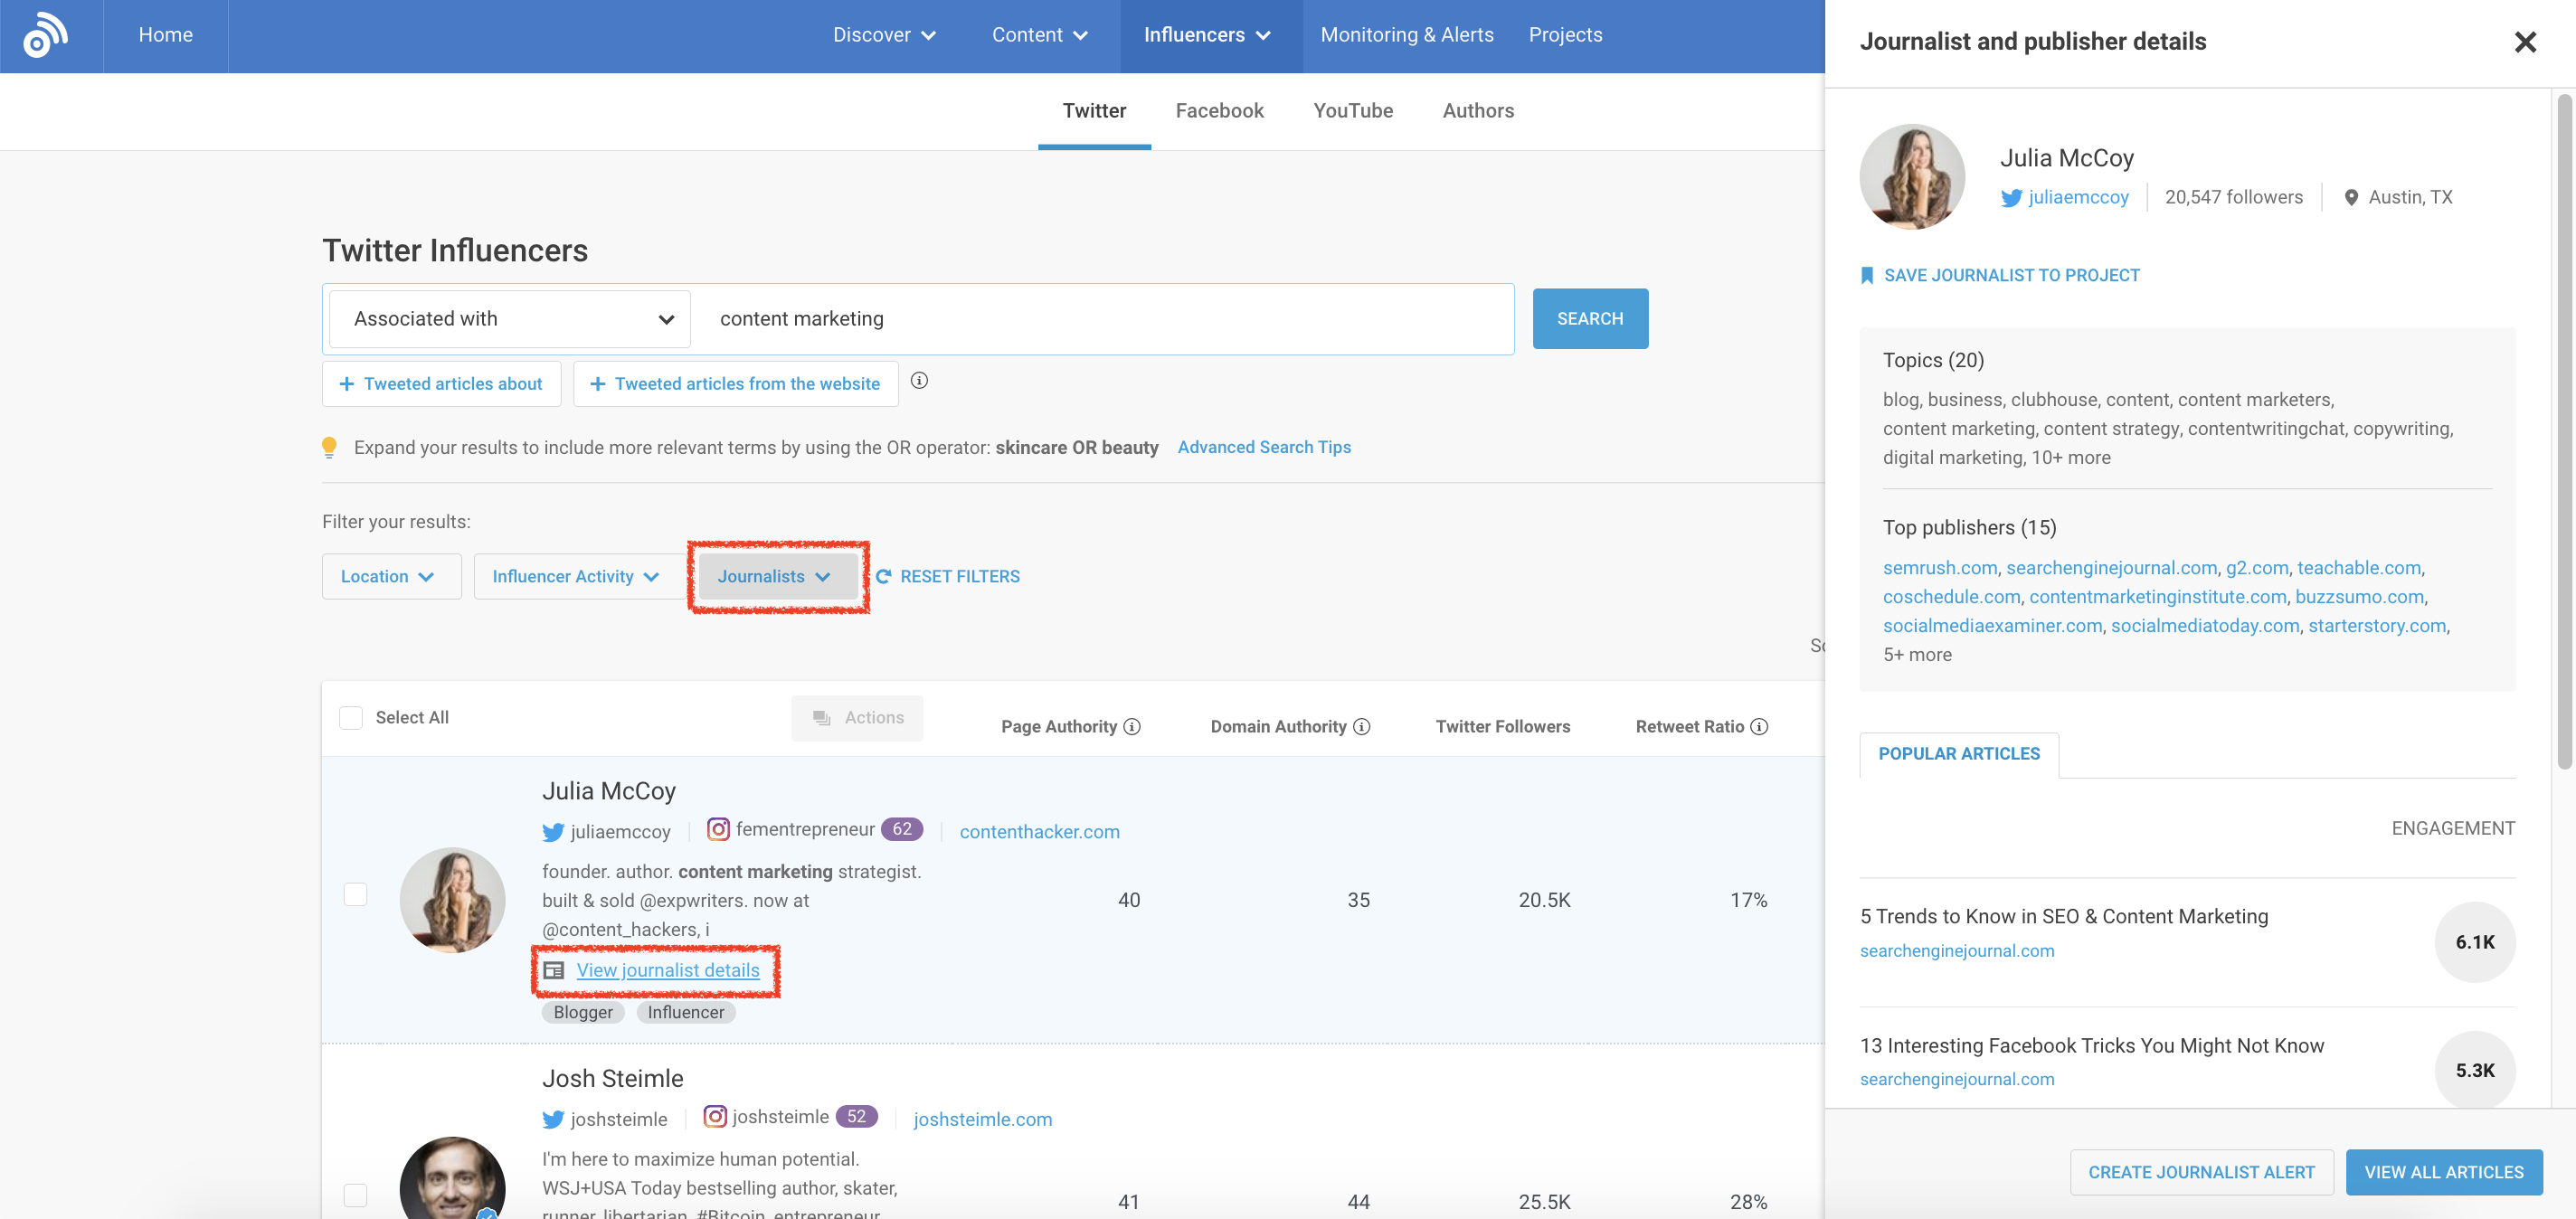
Task: Click the bookmark icon beside Save Journalist To Project
Action: [1868, 274]
